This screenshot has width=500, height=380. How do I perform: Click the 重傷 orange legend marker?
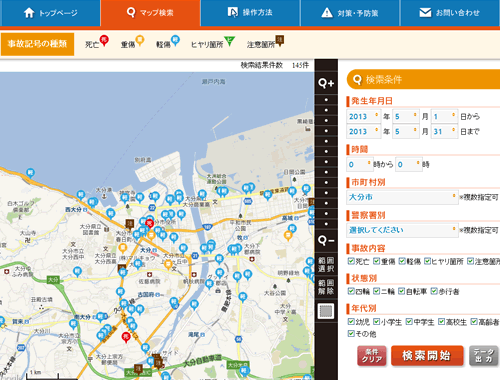(140, 41)
